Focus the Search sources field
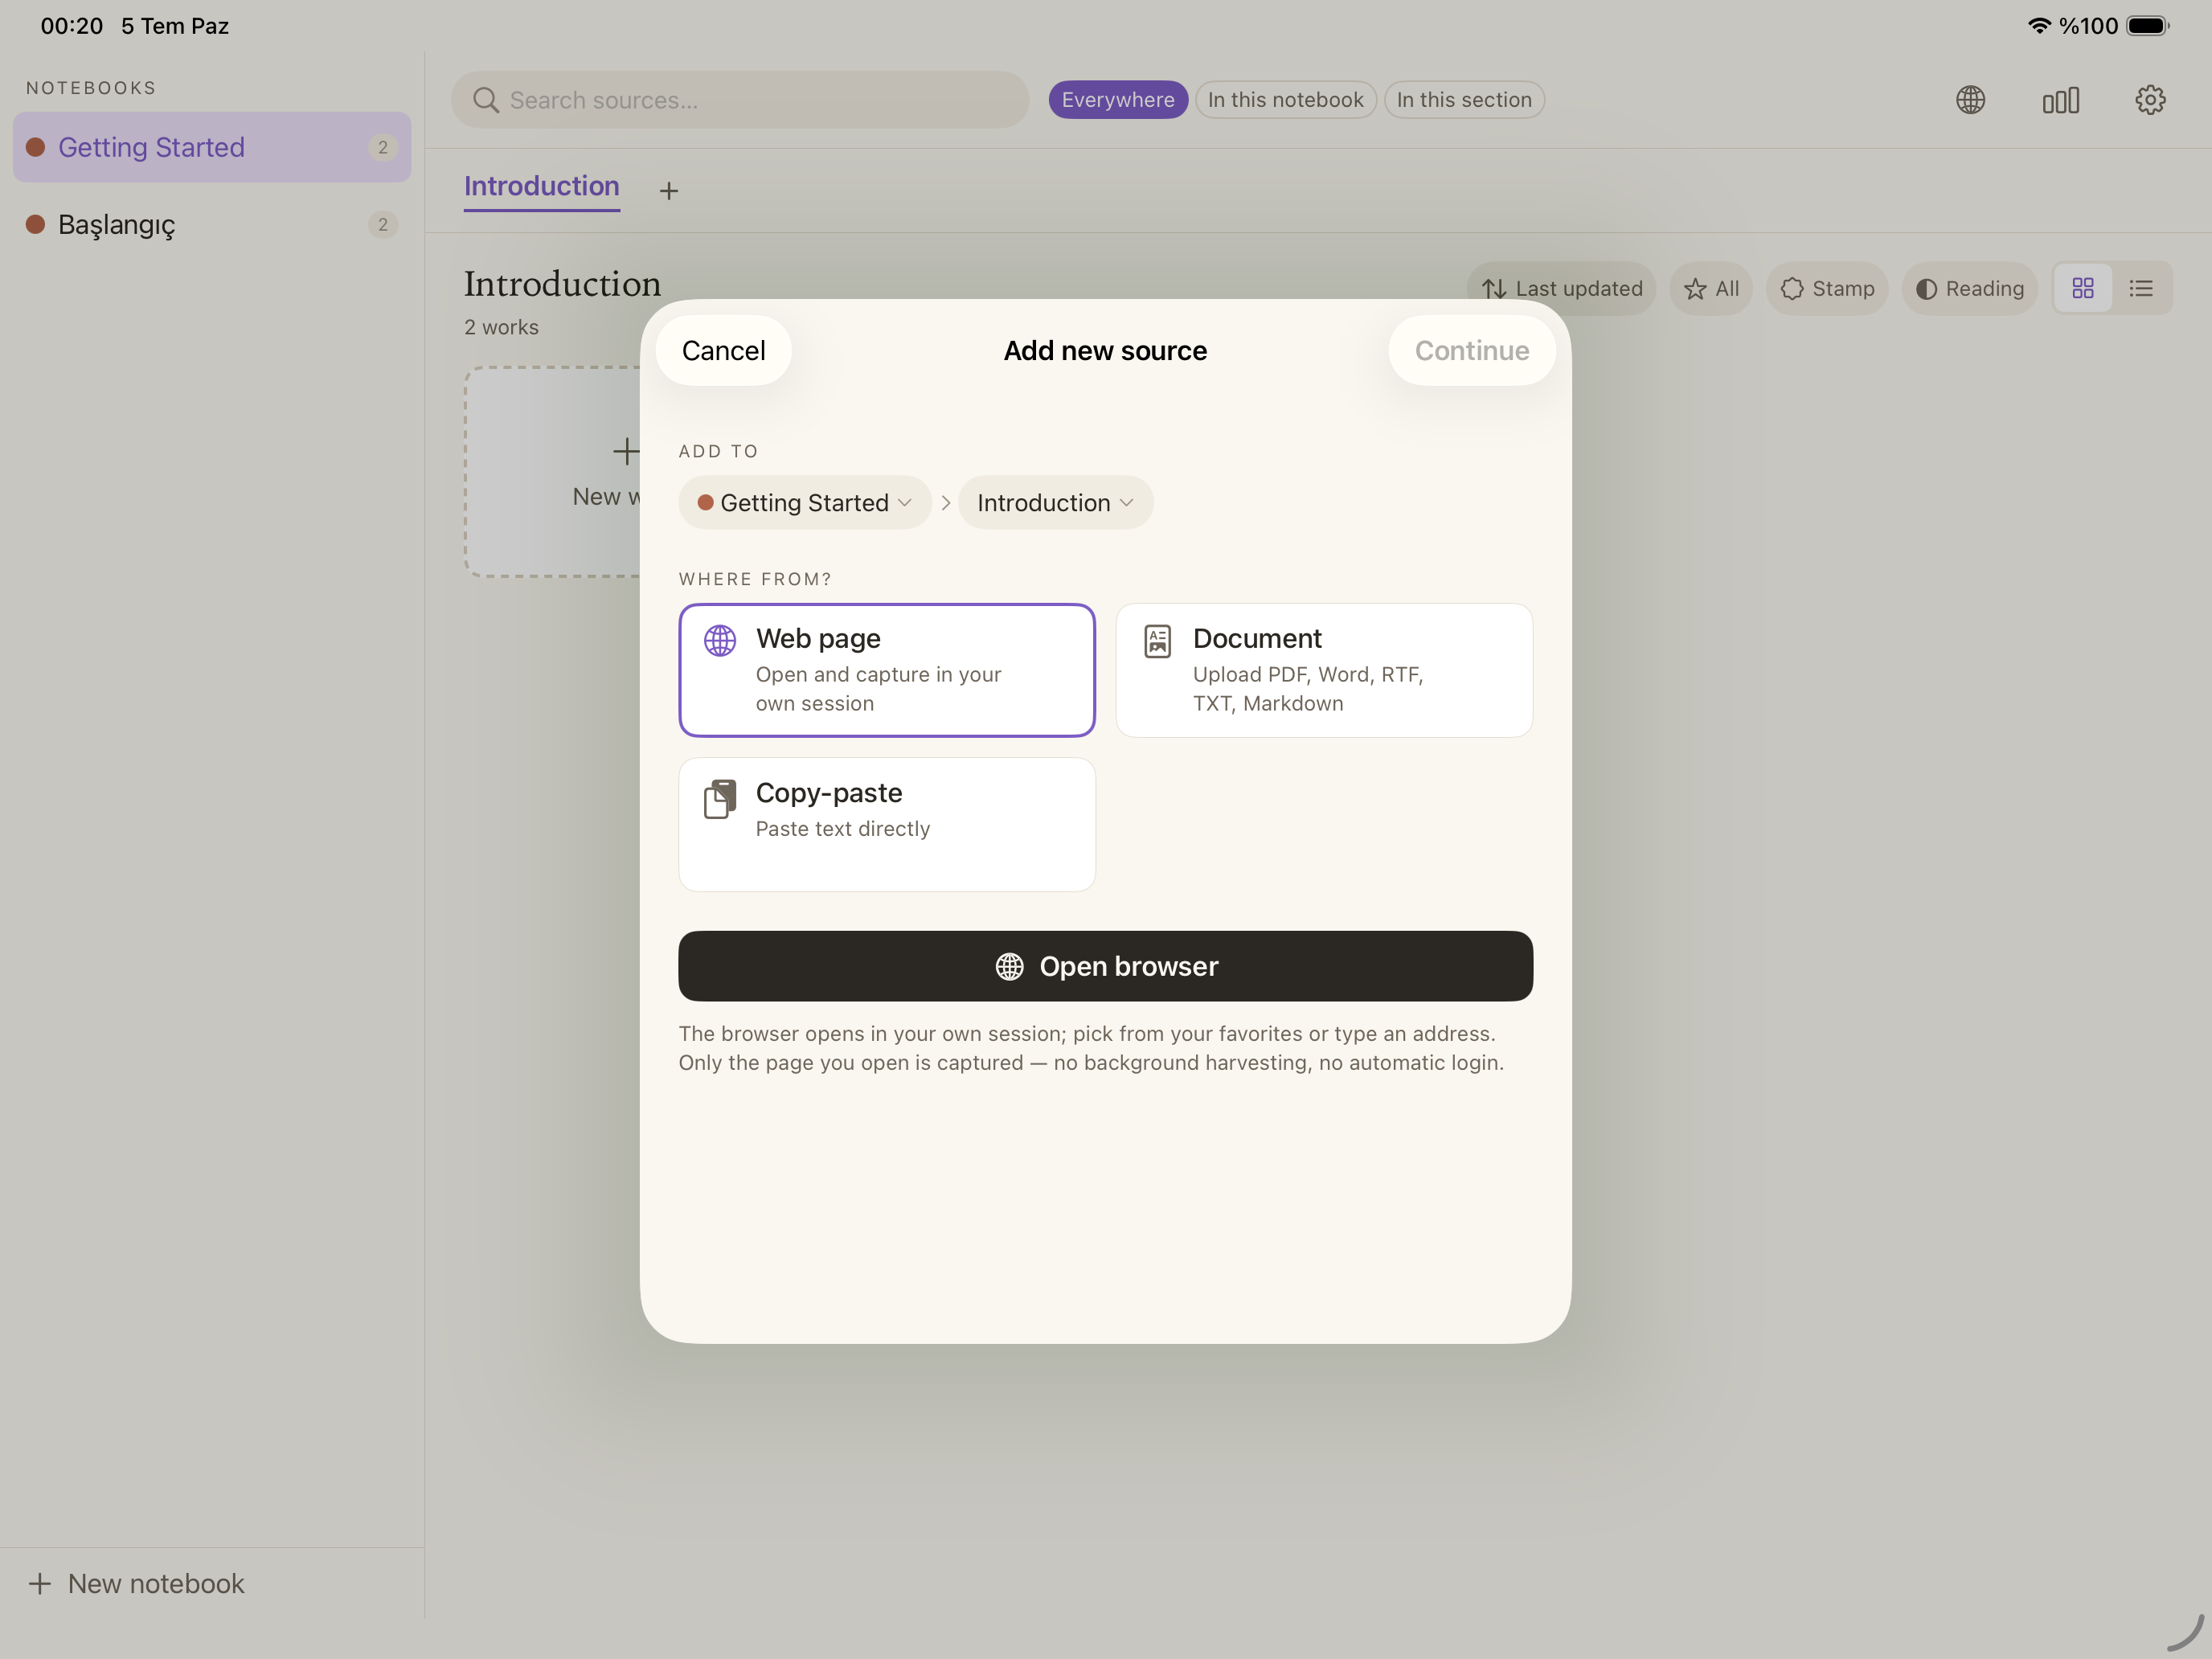2212x1659 pixels. 740,100
